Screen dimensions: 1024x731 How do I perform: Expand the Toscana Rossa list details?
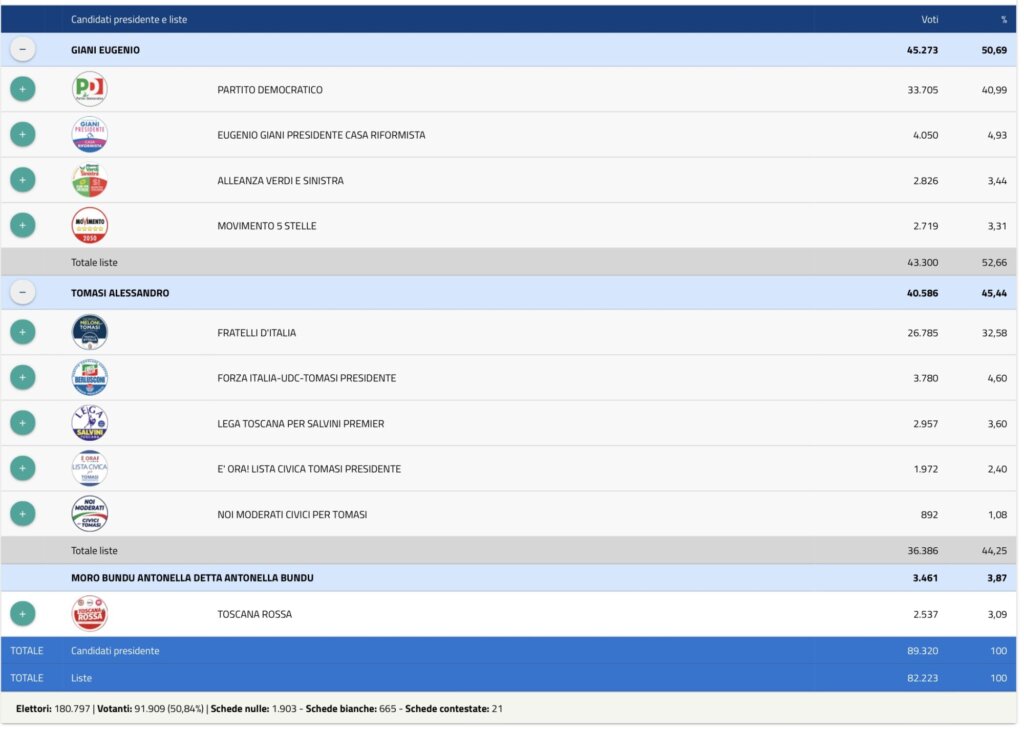23,614
